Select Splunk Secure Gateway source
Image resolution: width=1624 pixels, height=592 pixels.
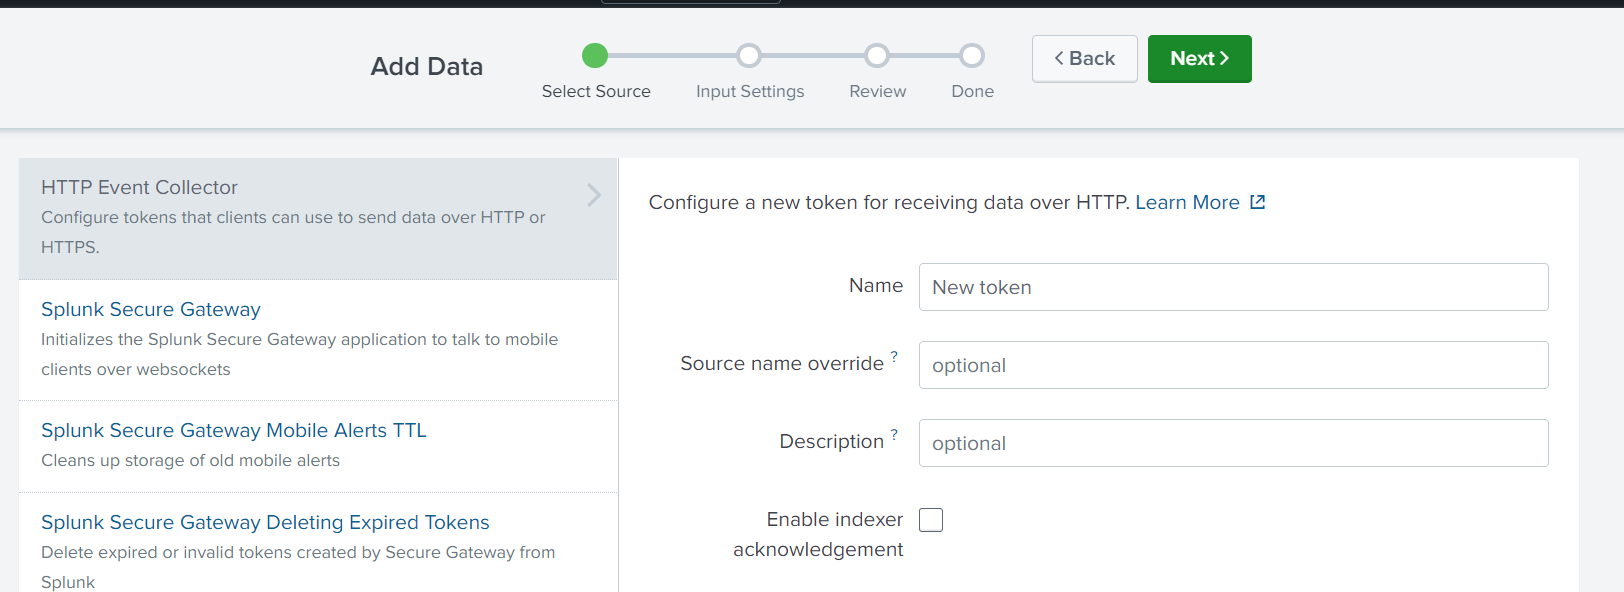pyautogui.click(x=151, y=309)
